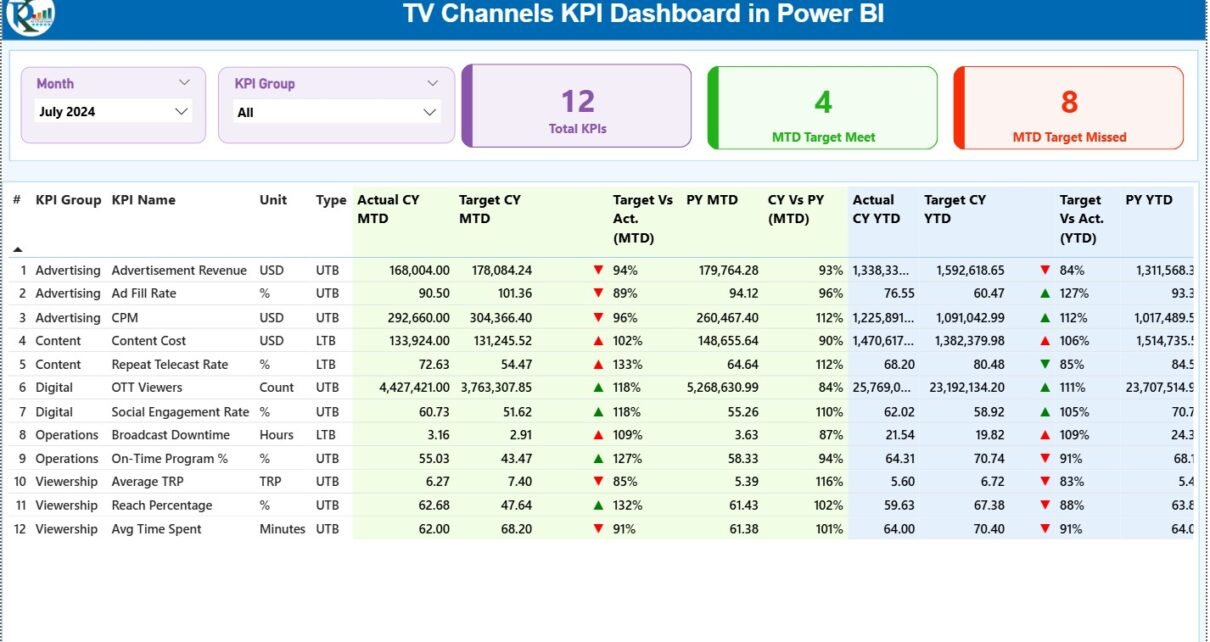Select the MTD Target Missed card

pyautogui.click(x=1069, y=107)
